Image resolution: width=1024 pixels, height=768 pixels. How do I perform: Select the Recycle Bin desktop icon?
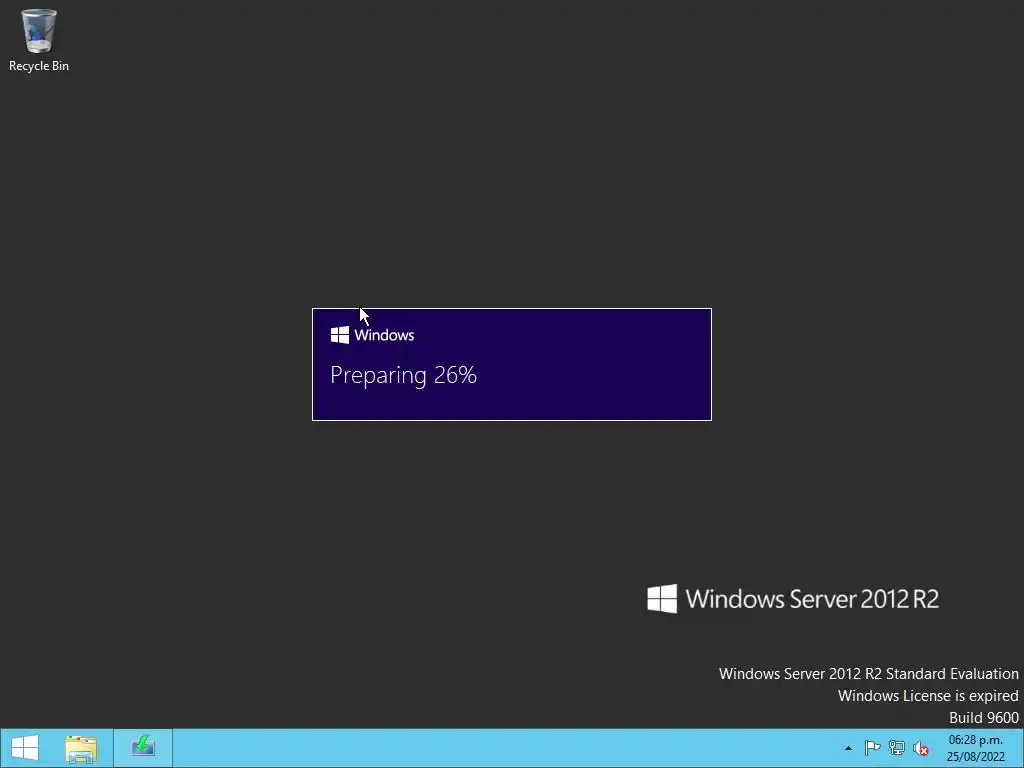tap(39, 40)
